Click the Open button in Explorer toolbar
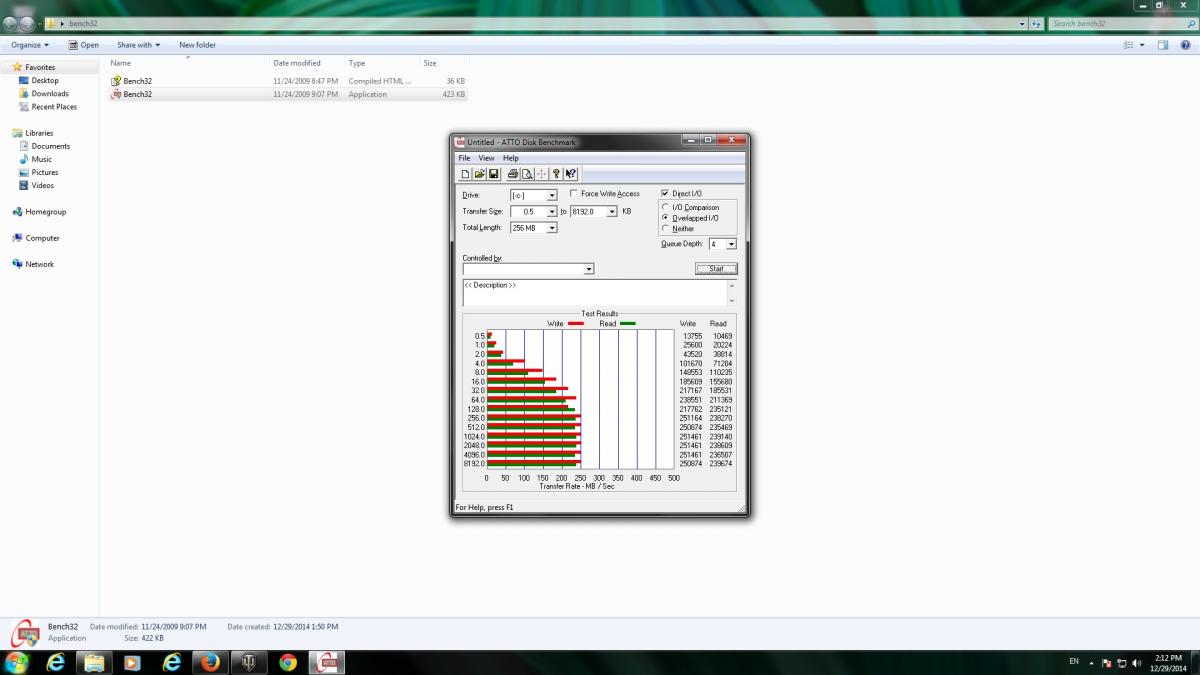 [x=83, y=45]
